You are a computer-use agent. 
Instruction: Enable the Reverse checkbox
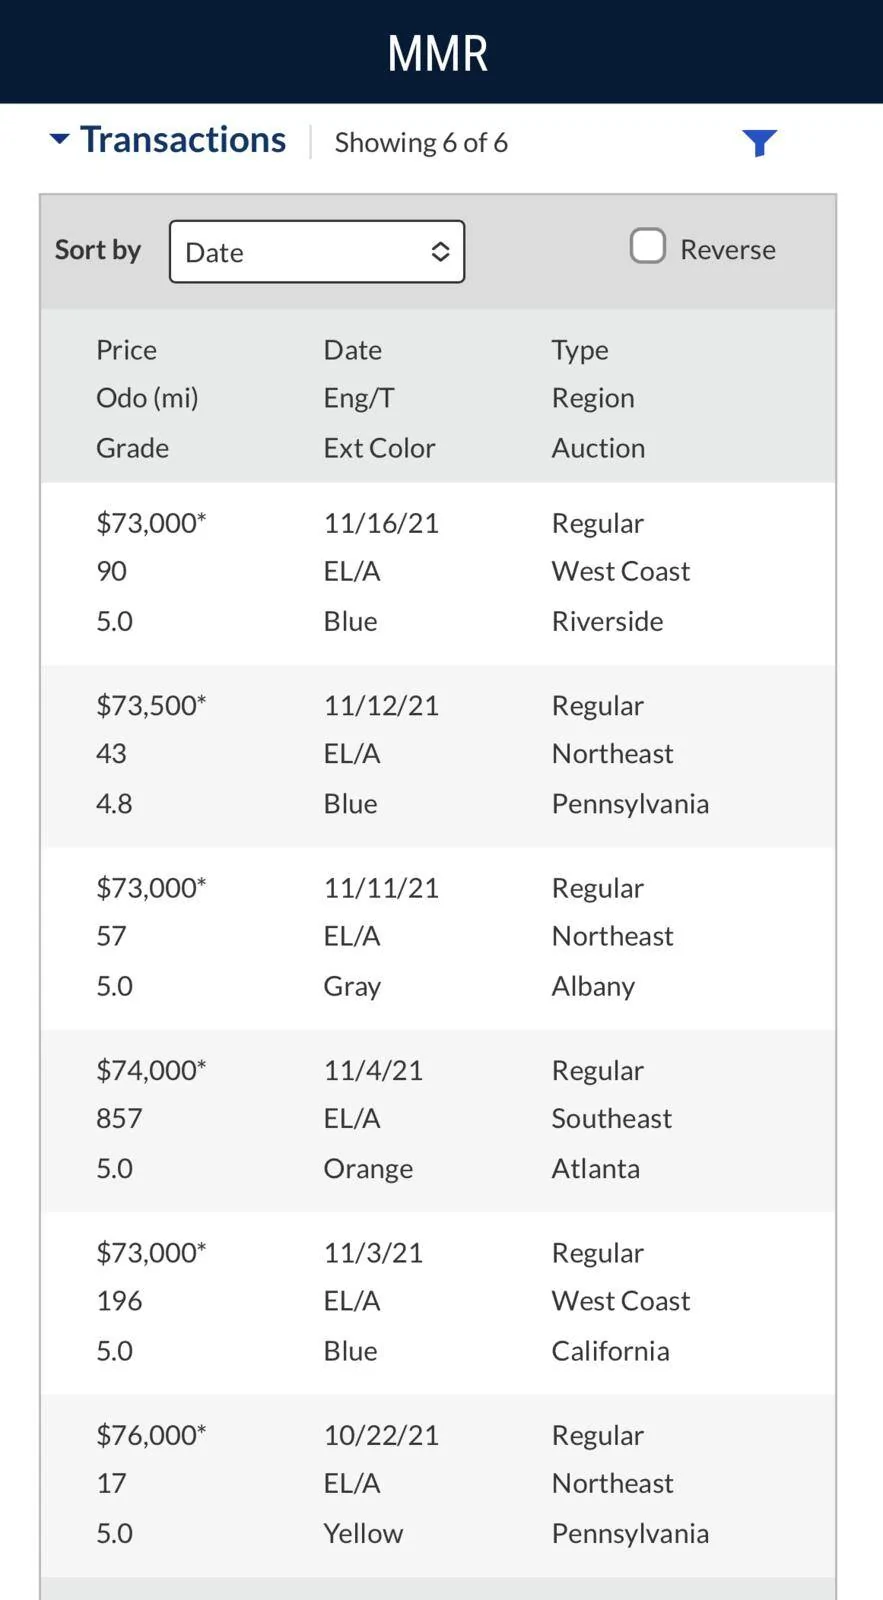pos(648,246)
